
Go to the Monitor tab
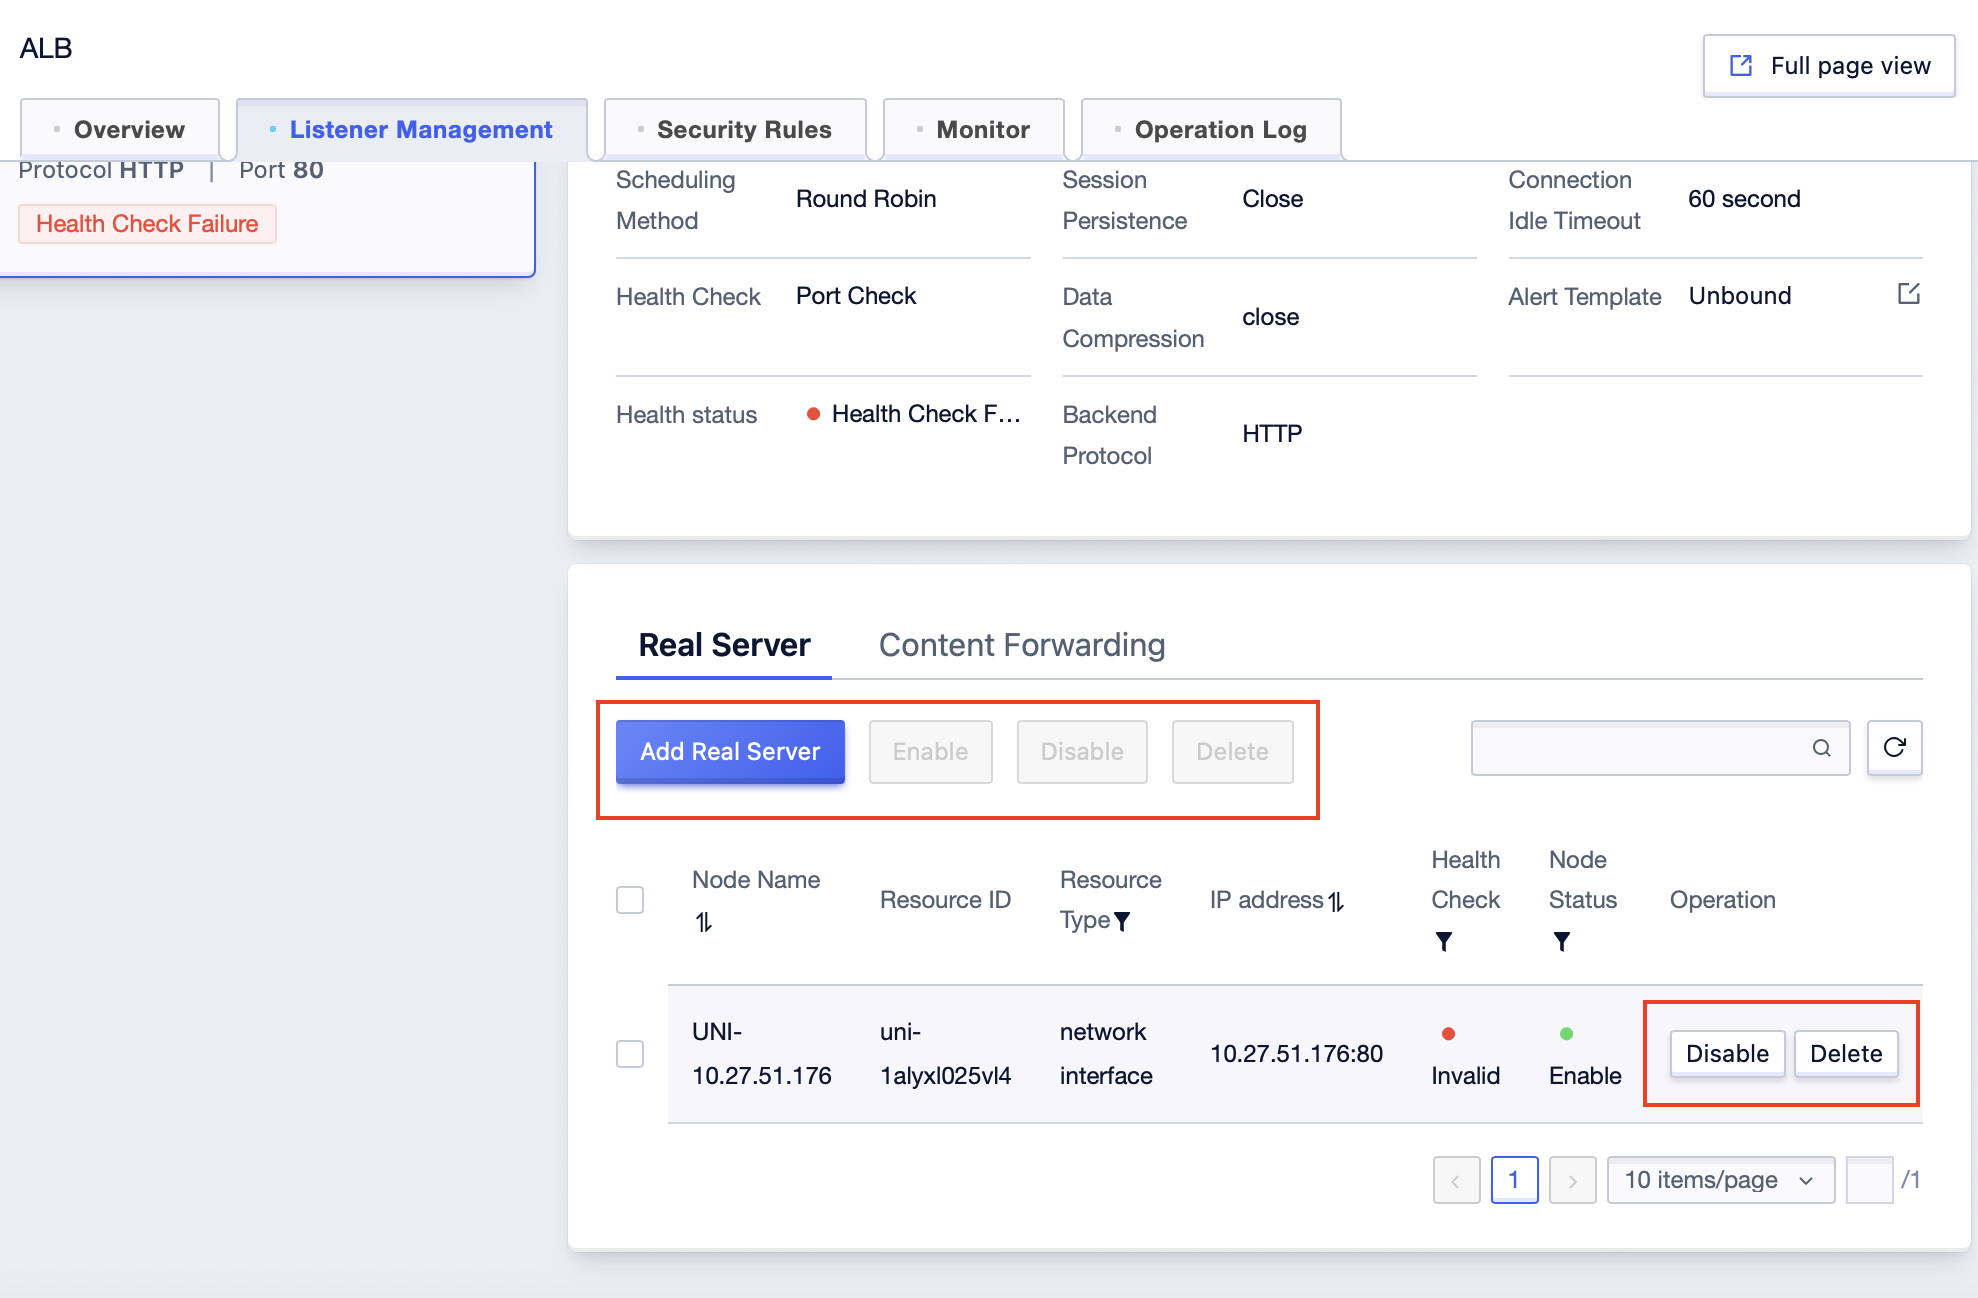point(974,129)
